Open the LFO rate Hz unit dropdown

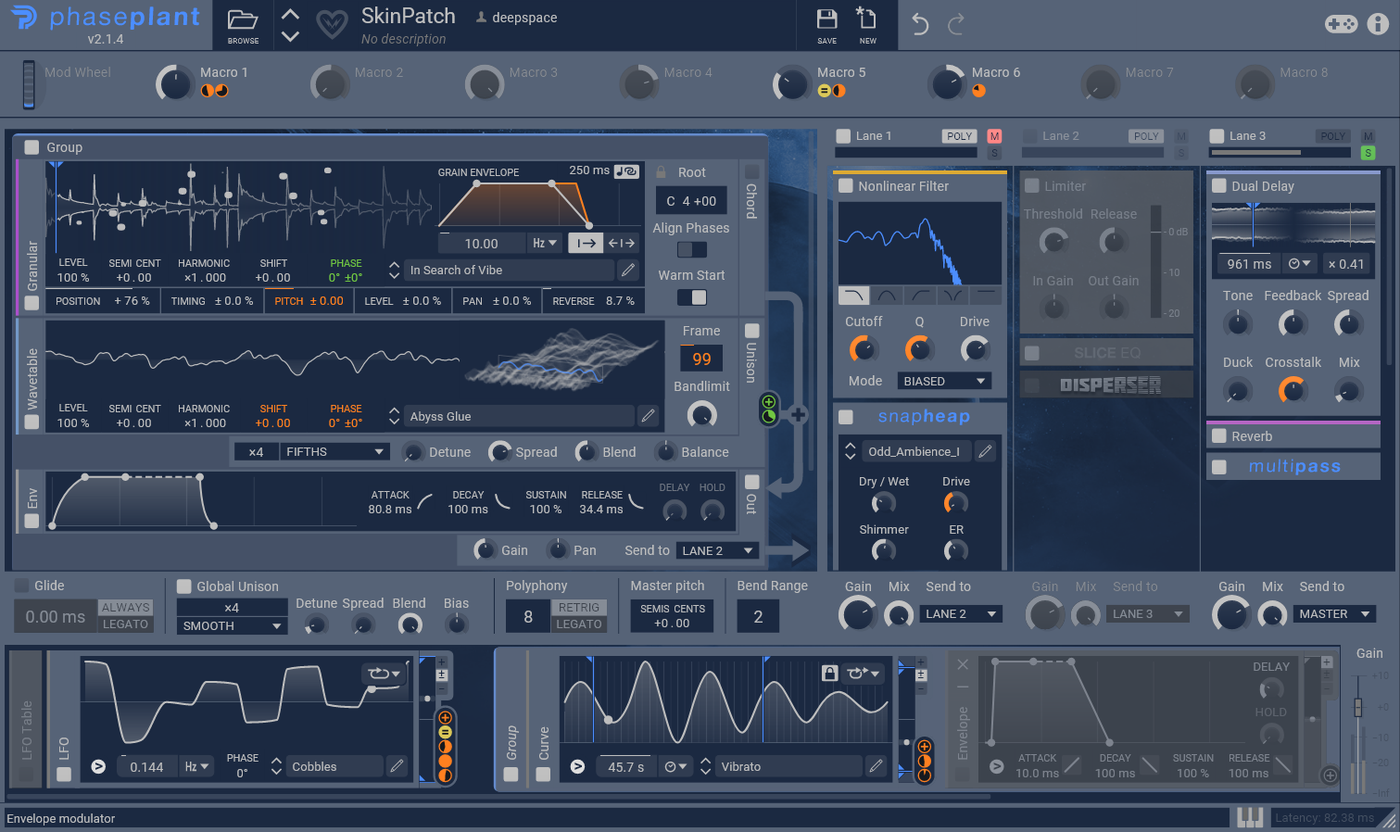[x=197, y=767]
